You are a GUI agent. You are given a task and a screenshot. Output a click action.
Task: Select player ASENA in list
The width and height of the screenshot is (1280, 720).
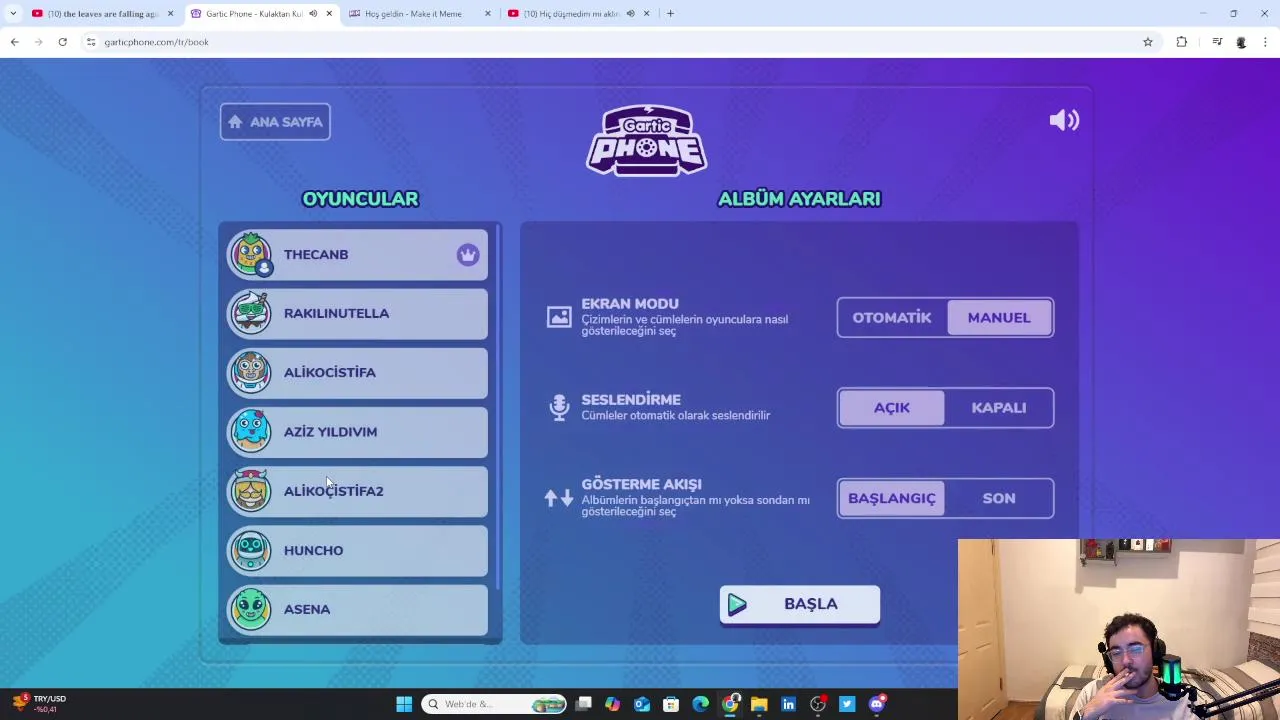click(357, 609)
